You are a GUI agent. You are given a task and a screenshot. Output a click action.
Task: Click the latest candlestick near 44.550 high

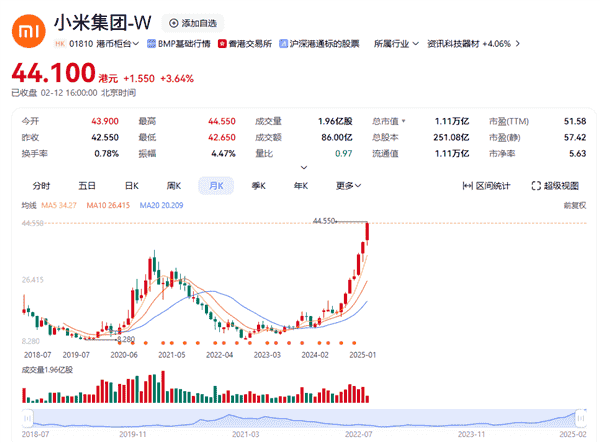369,232
